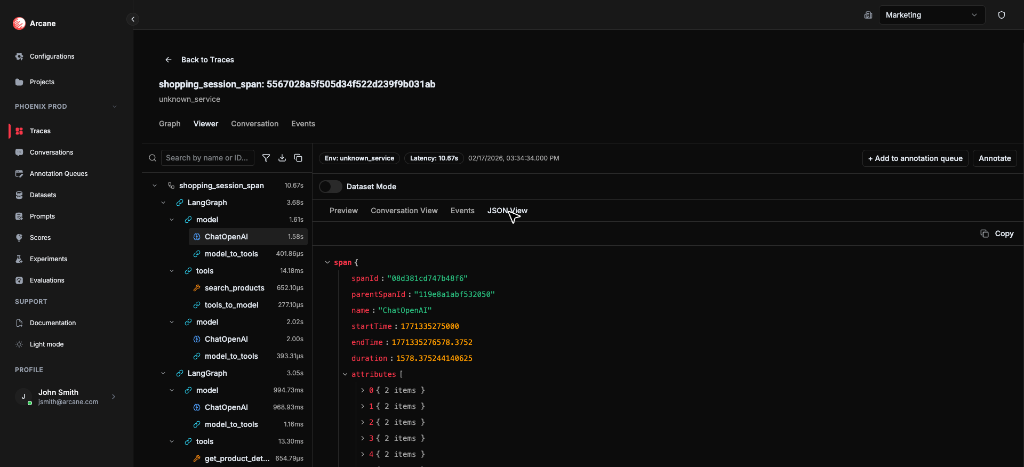Collapse the attributes array in JSON

tap(345, 374)
